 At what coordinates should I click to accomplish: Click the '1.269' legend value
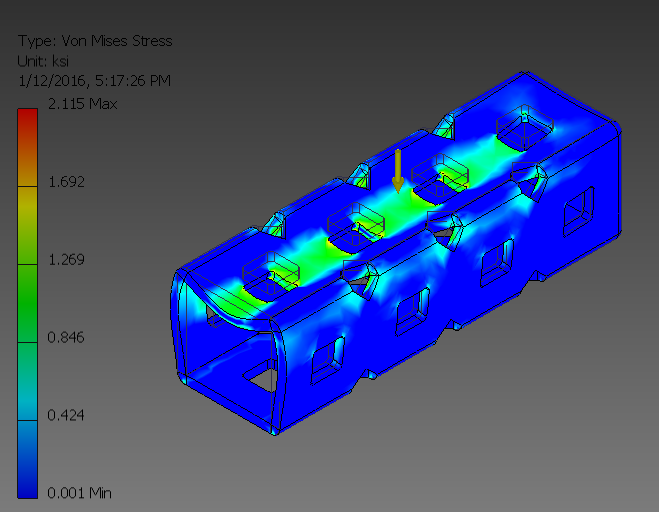[66, 260]
